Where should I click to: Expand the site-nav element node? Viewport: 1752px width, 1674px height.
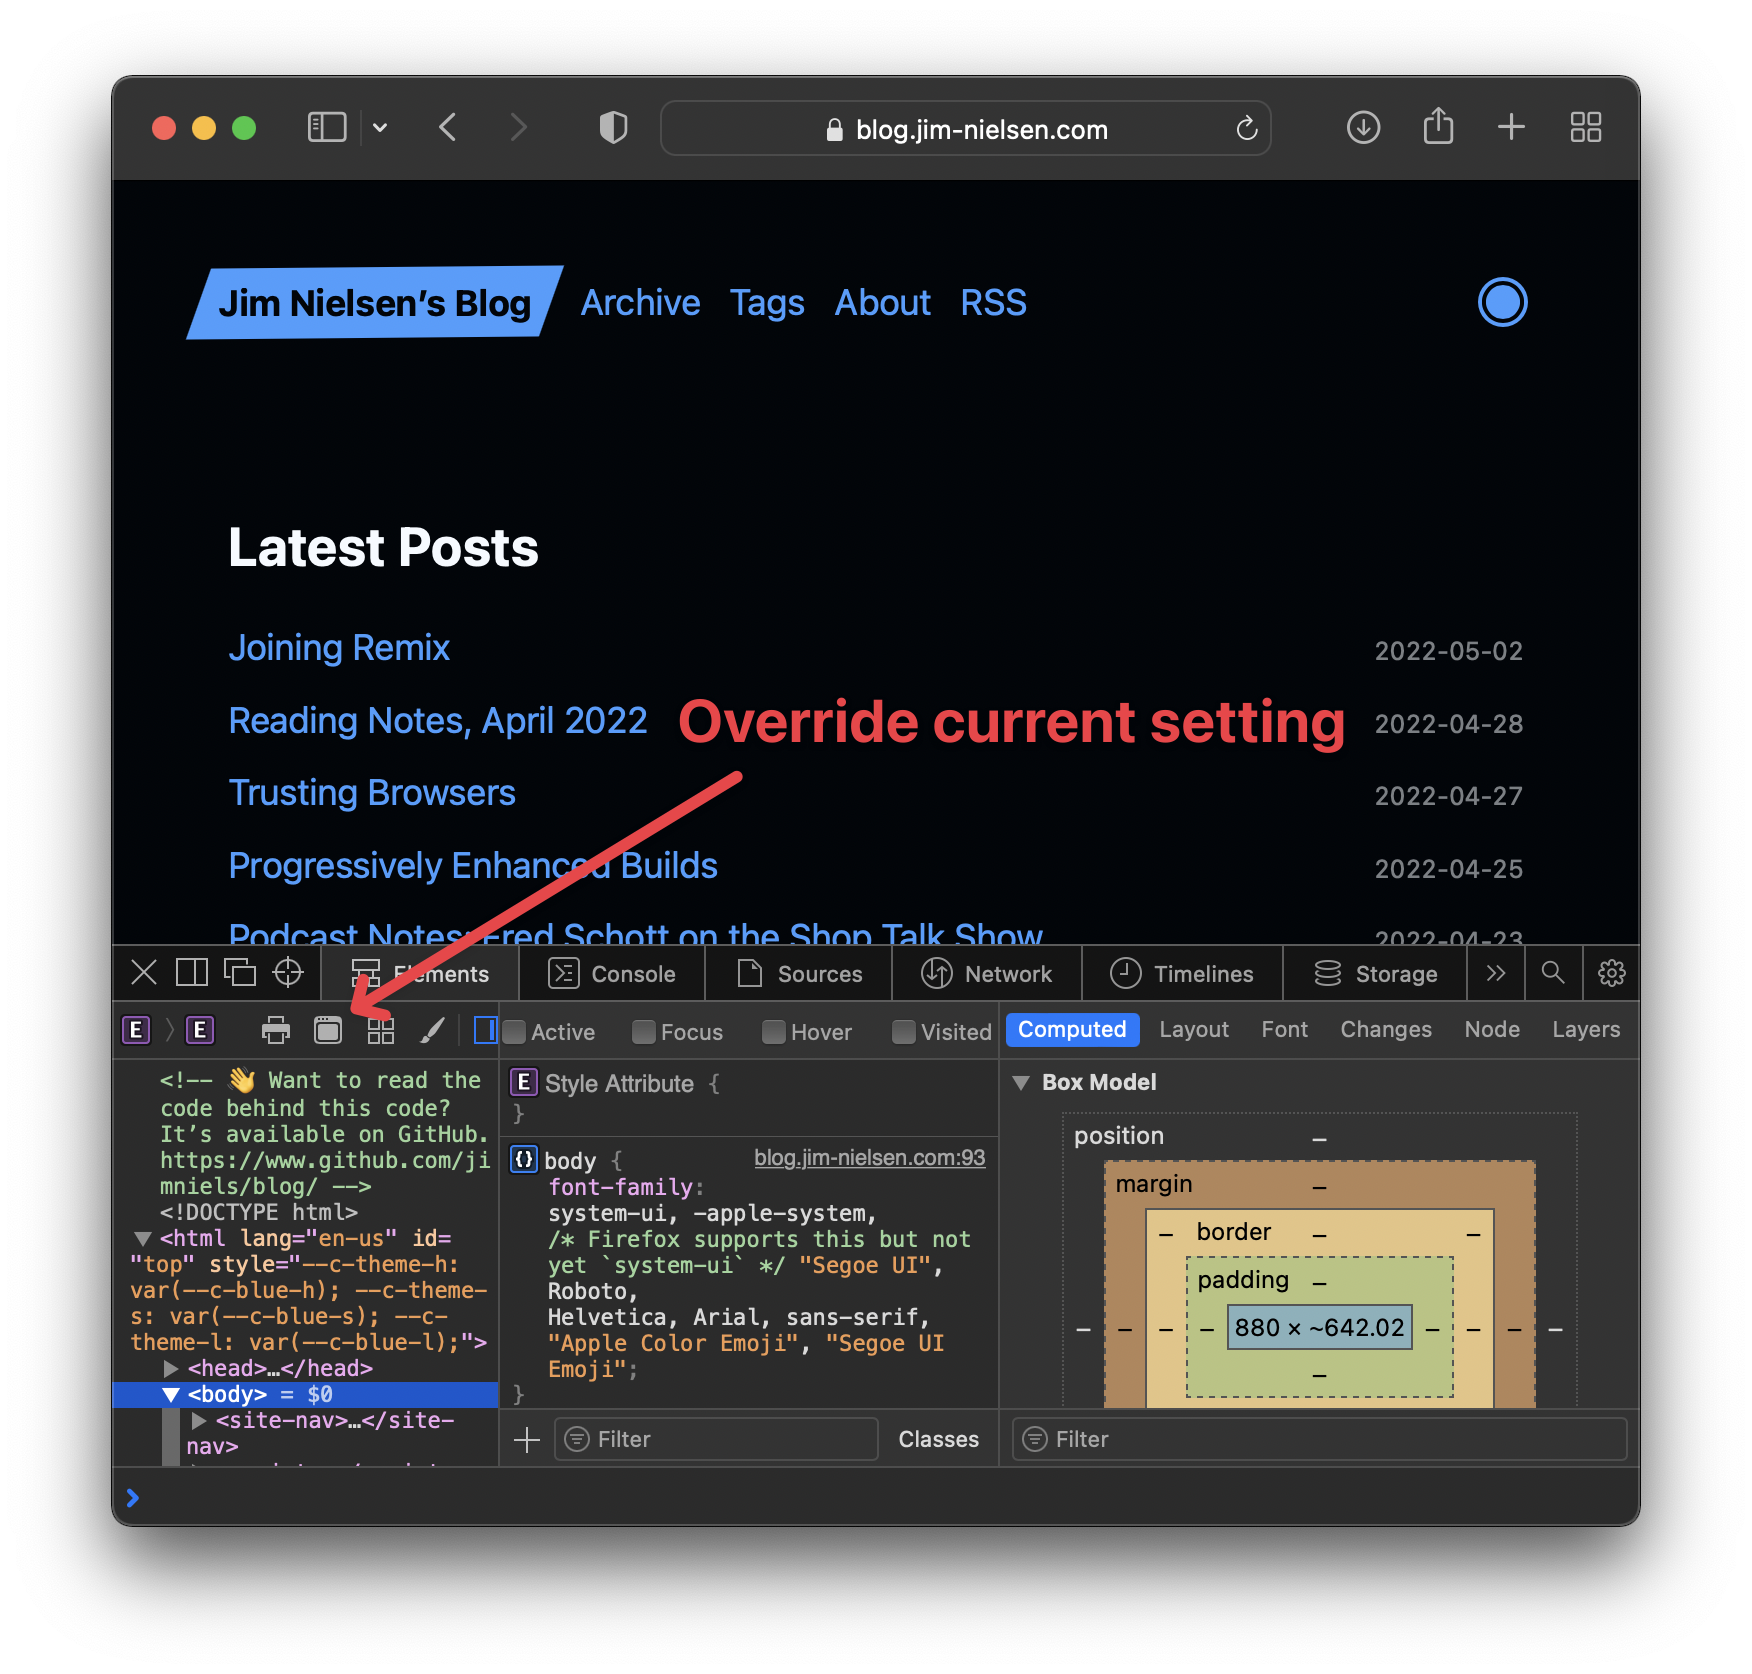(199, 1421)
